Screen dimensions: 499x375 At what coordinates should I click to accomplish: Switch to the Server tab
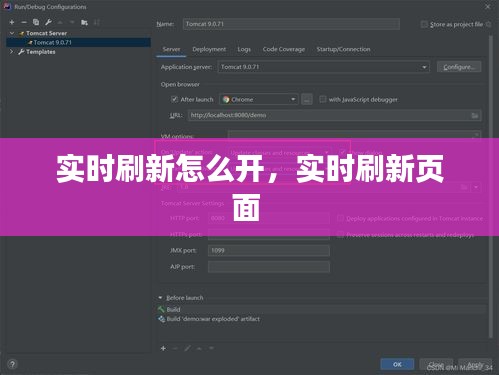click(171, 49)
